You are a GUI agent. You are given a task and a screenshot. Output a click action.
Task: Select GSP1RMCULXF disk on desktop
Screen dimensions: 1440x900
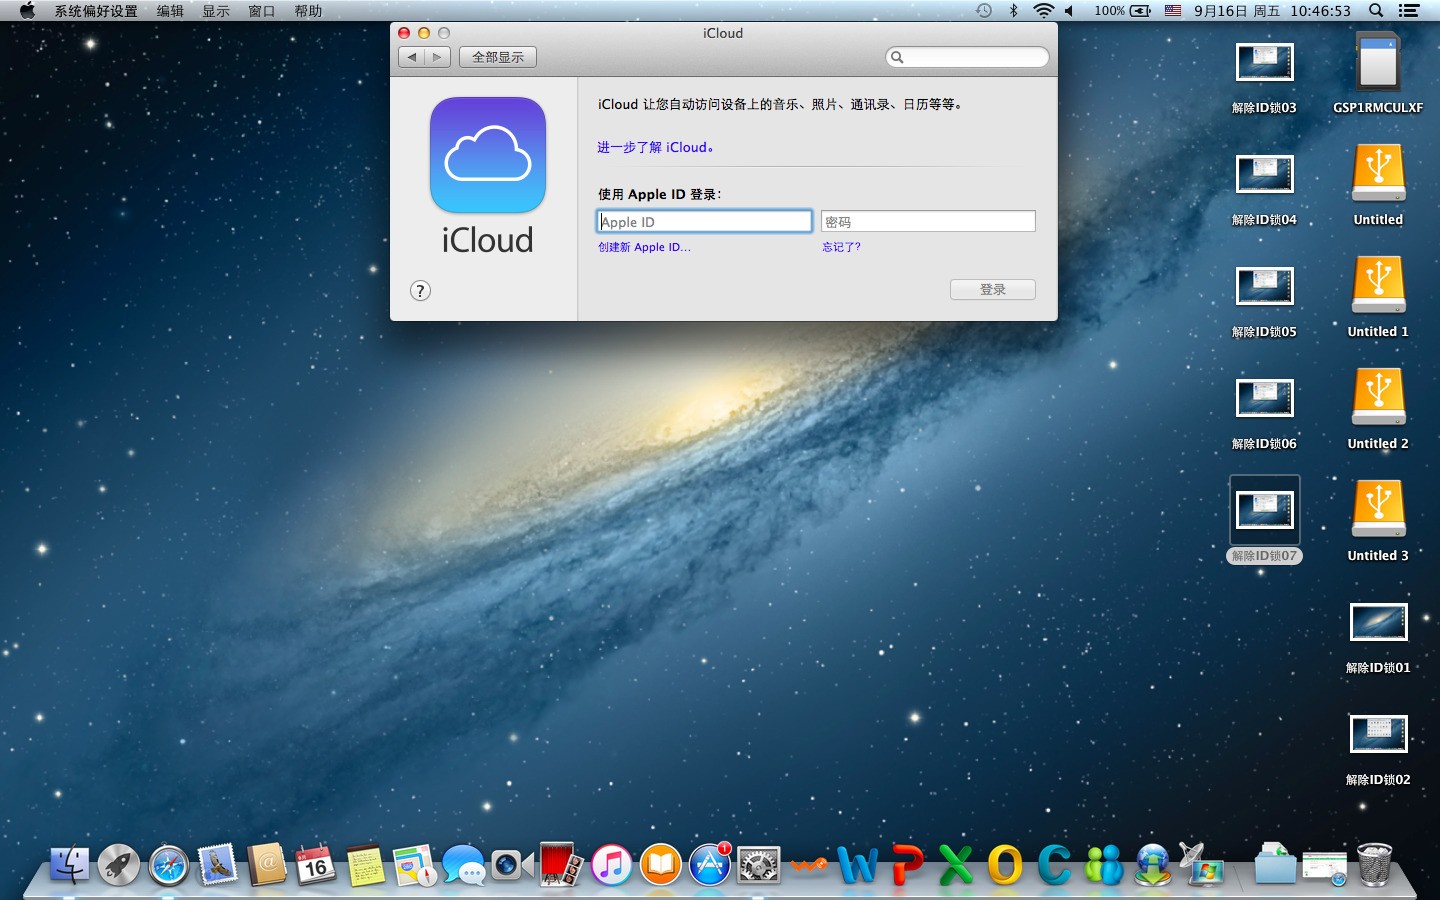point(1378,72)
